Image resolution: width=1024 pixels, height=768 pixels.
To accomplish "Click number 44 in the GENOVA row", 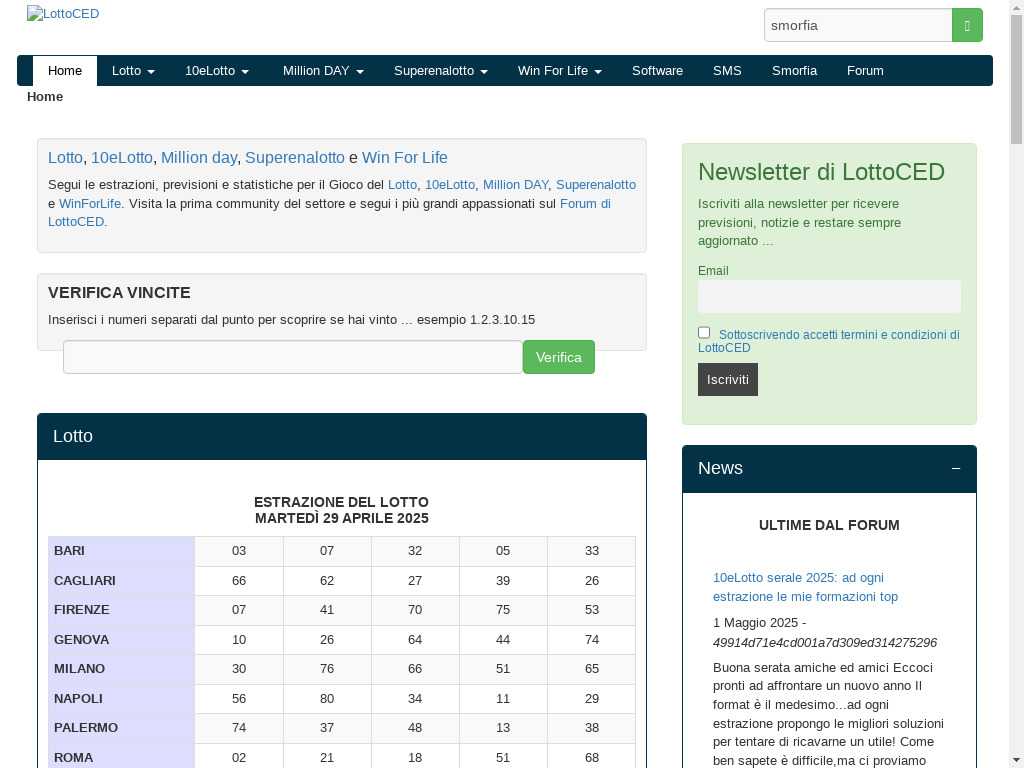I will 503,639.
